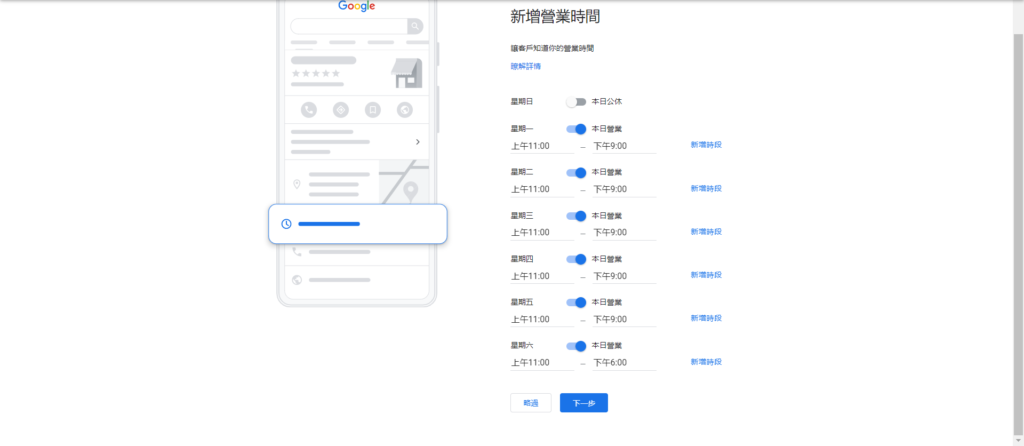Click the directions icon in phone mockup
This screenshot has width=1024, height=446.
(341, 110)
